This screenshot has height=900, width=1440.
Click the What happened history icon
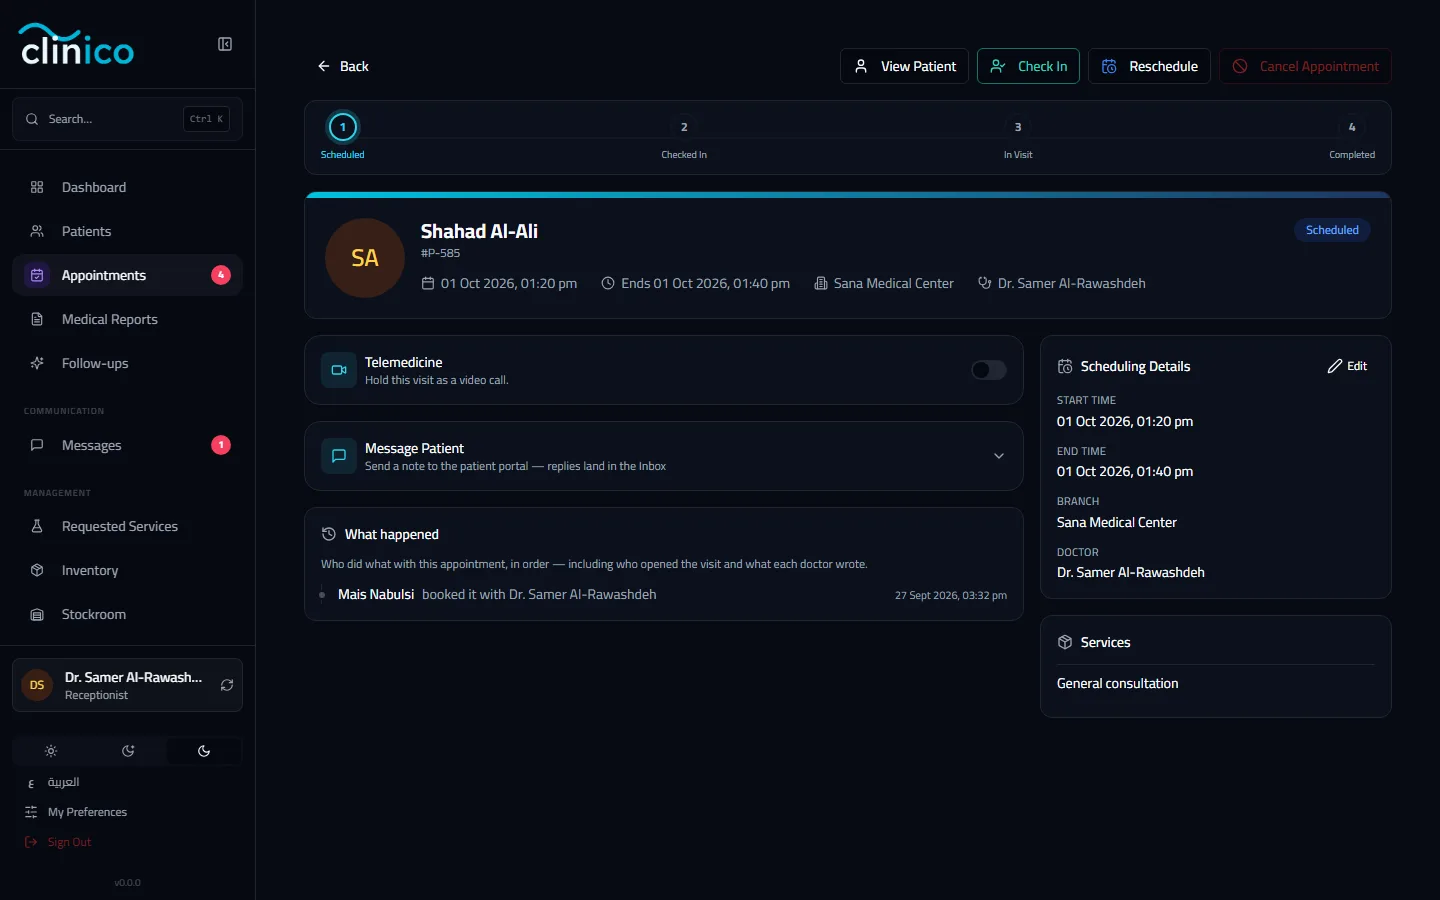[328, 534]
